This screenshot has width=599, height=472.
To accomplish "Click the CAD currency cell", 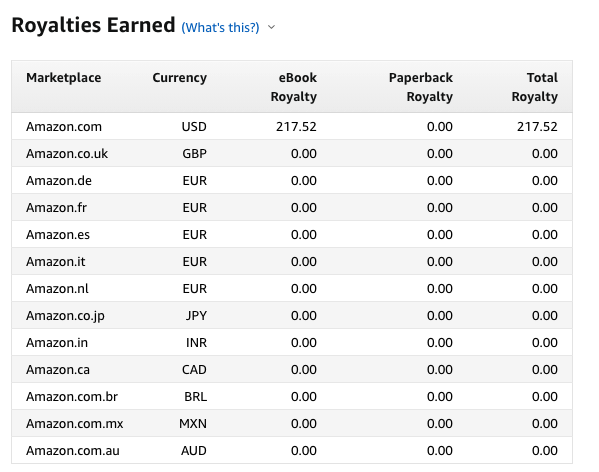I will (x=194, y=370).
